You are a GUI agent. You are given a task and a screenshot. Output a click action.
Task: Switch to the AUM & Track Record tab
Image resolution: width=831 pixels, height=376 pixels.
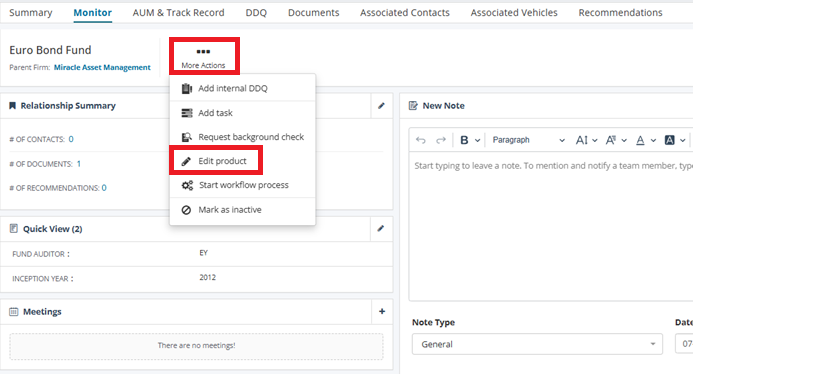point(179,13)
